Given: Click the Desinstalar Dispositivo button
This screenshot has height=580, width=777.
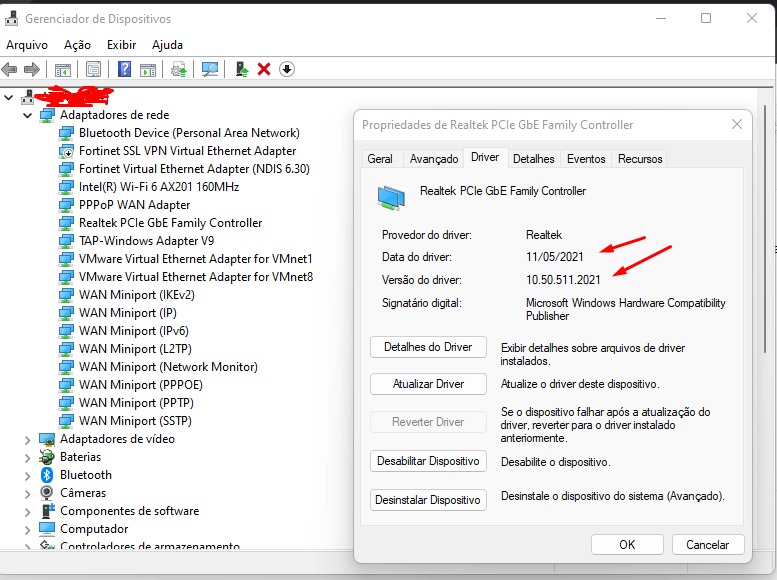Looking at the screenshot, I should point(428,500).
